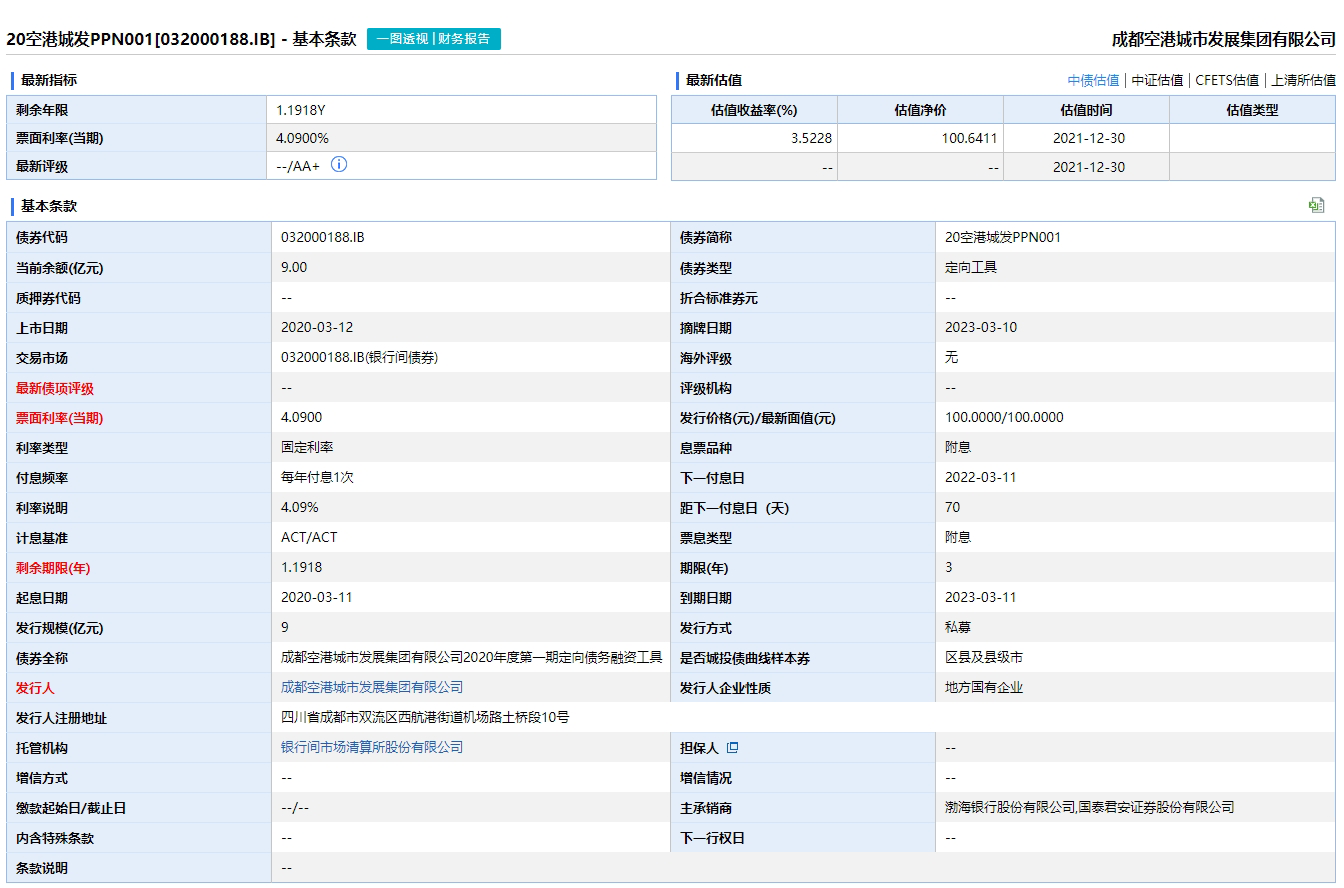Select current balance value 9.00
Viewport: 1344px width, 888px height.
pos(294,267)
